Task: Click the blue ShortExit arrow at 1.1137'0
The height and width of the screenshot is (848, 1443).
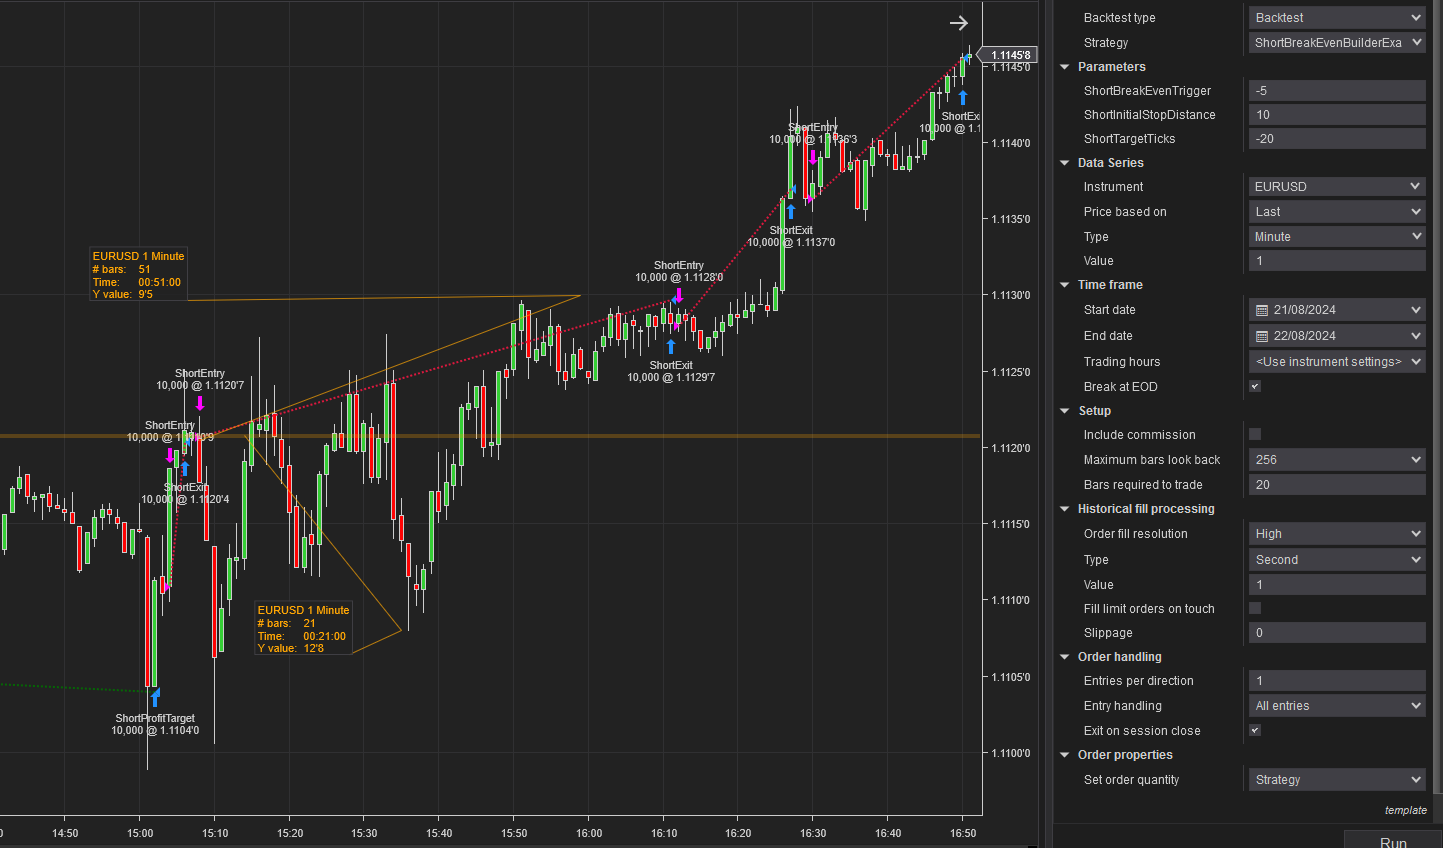Action: pos(791,212)
